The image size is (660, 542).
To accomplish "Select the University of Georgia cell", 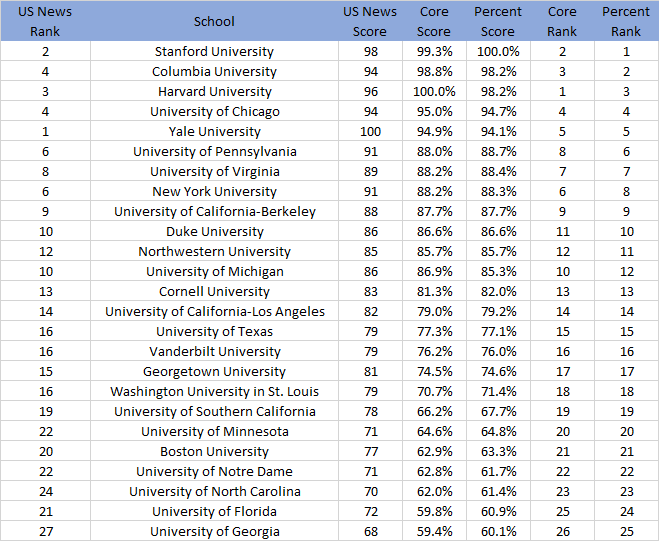I will 214,531.
